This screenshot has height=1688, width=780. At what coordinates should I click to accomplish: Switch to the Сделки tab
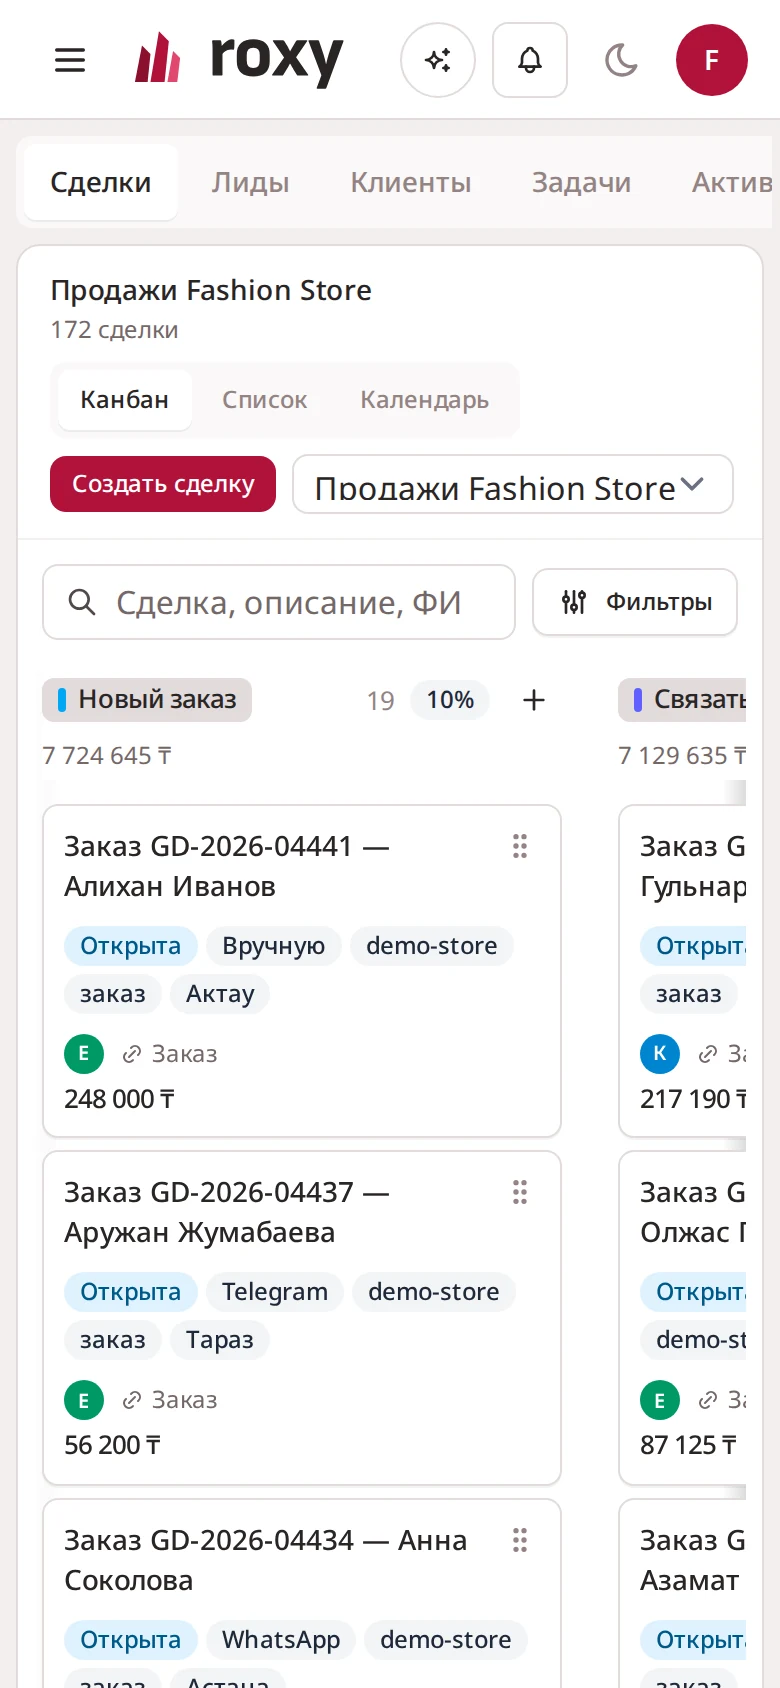(x=101, y=182)
